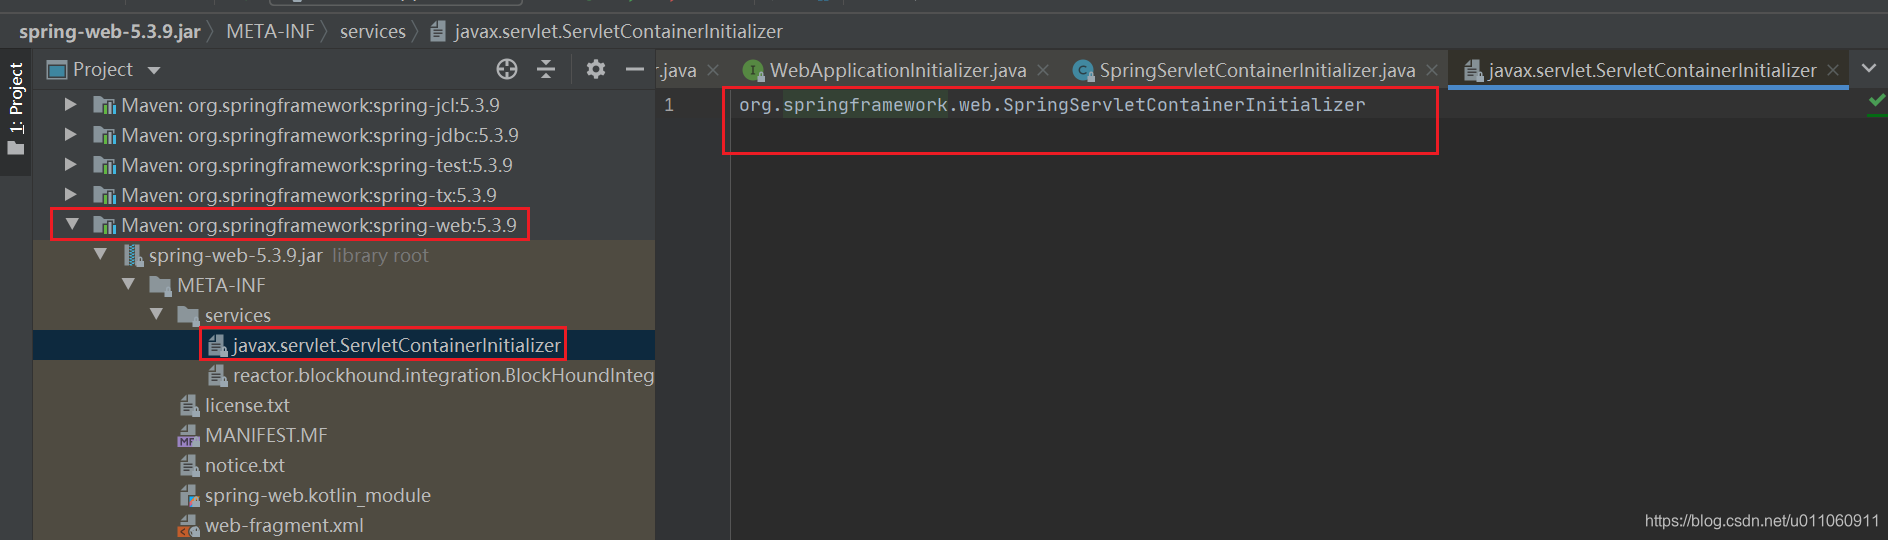Click the green inspection checkmark icon
The height and width of the screenshot is (540, 1888).
click(1877, 100)
